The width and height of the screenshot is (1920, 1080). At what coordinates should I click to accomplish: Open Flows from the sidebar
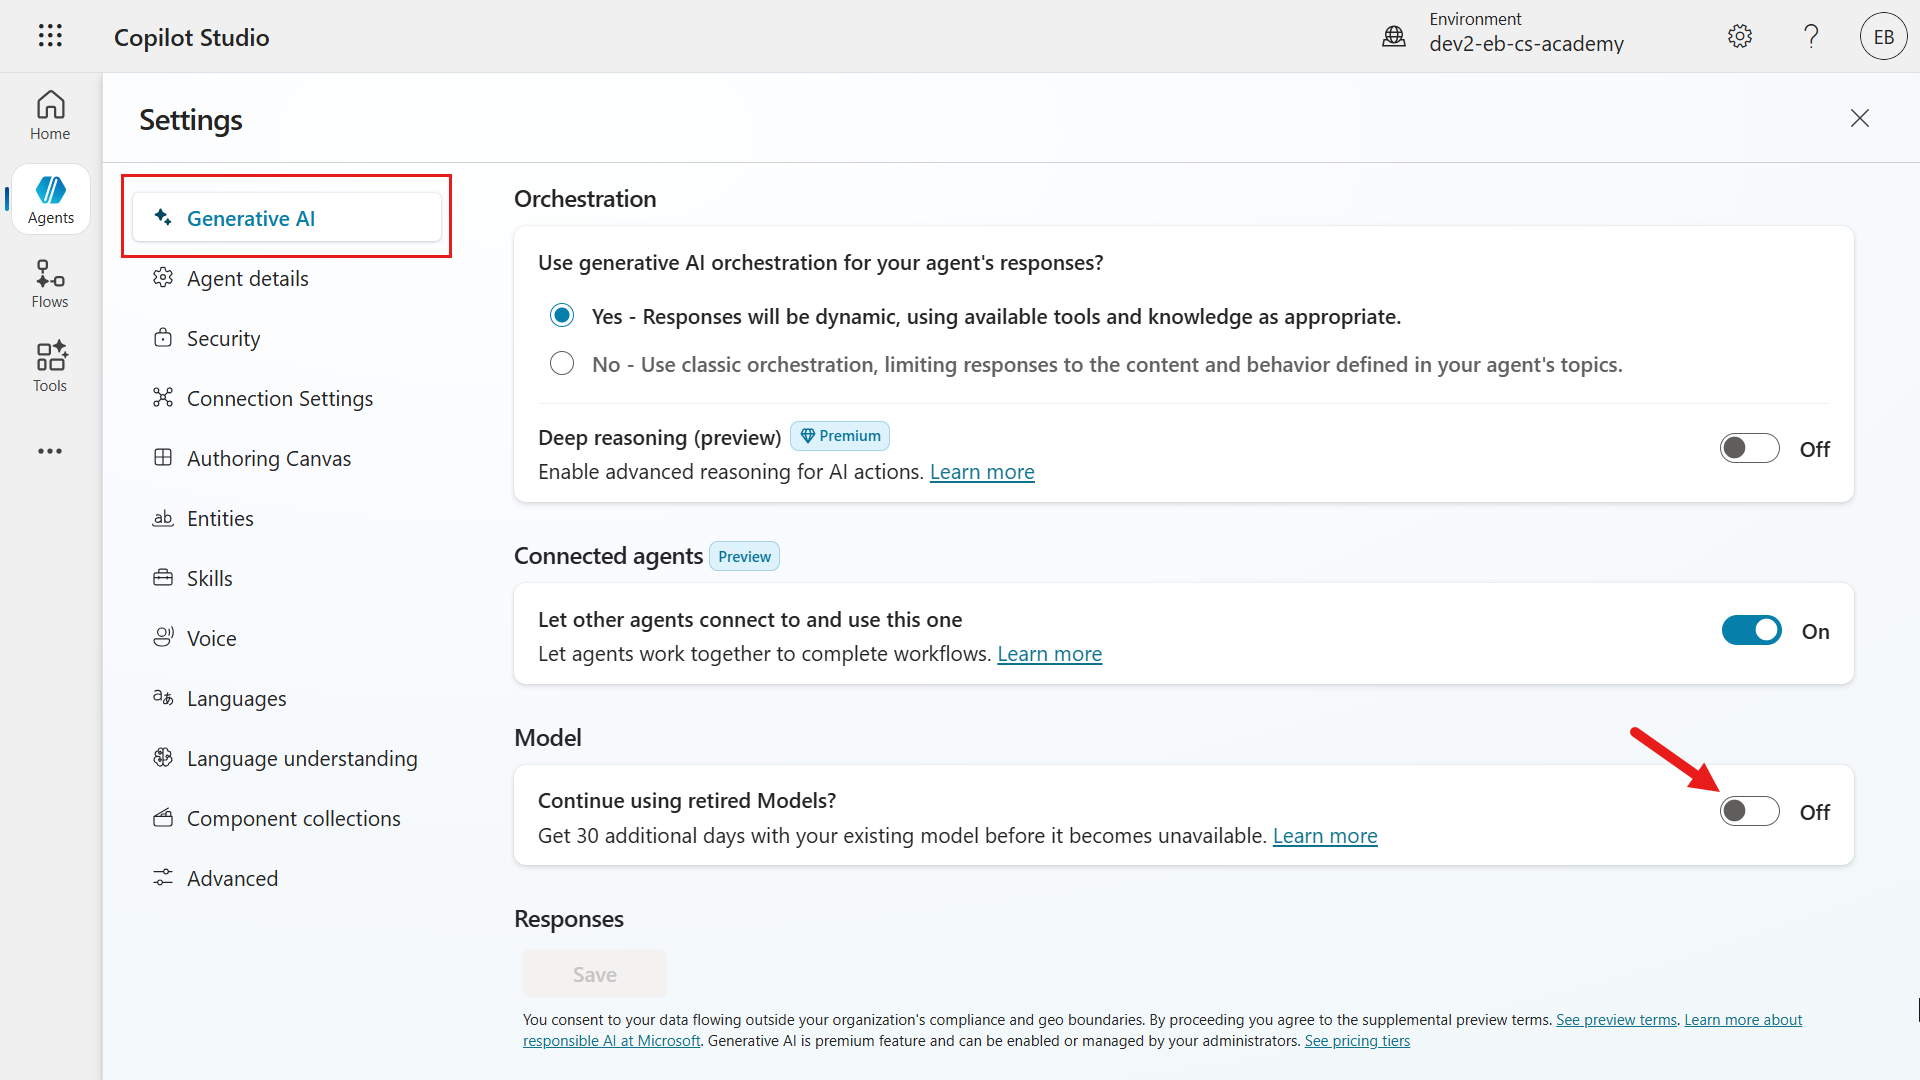50,284
